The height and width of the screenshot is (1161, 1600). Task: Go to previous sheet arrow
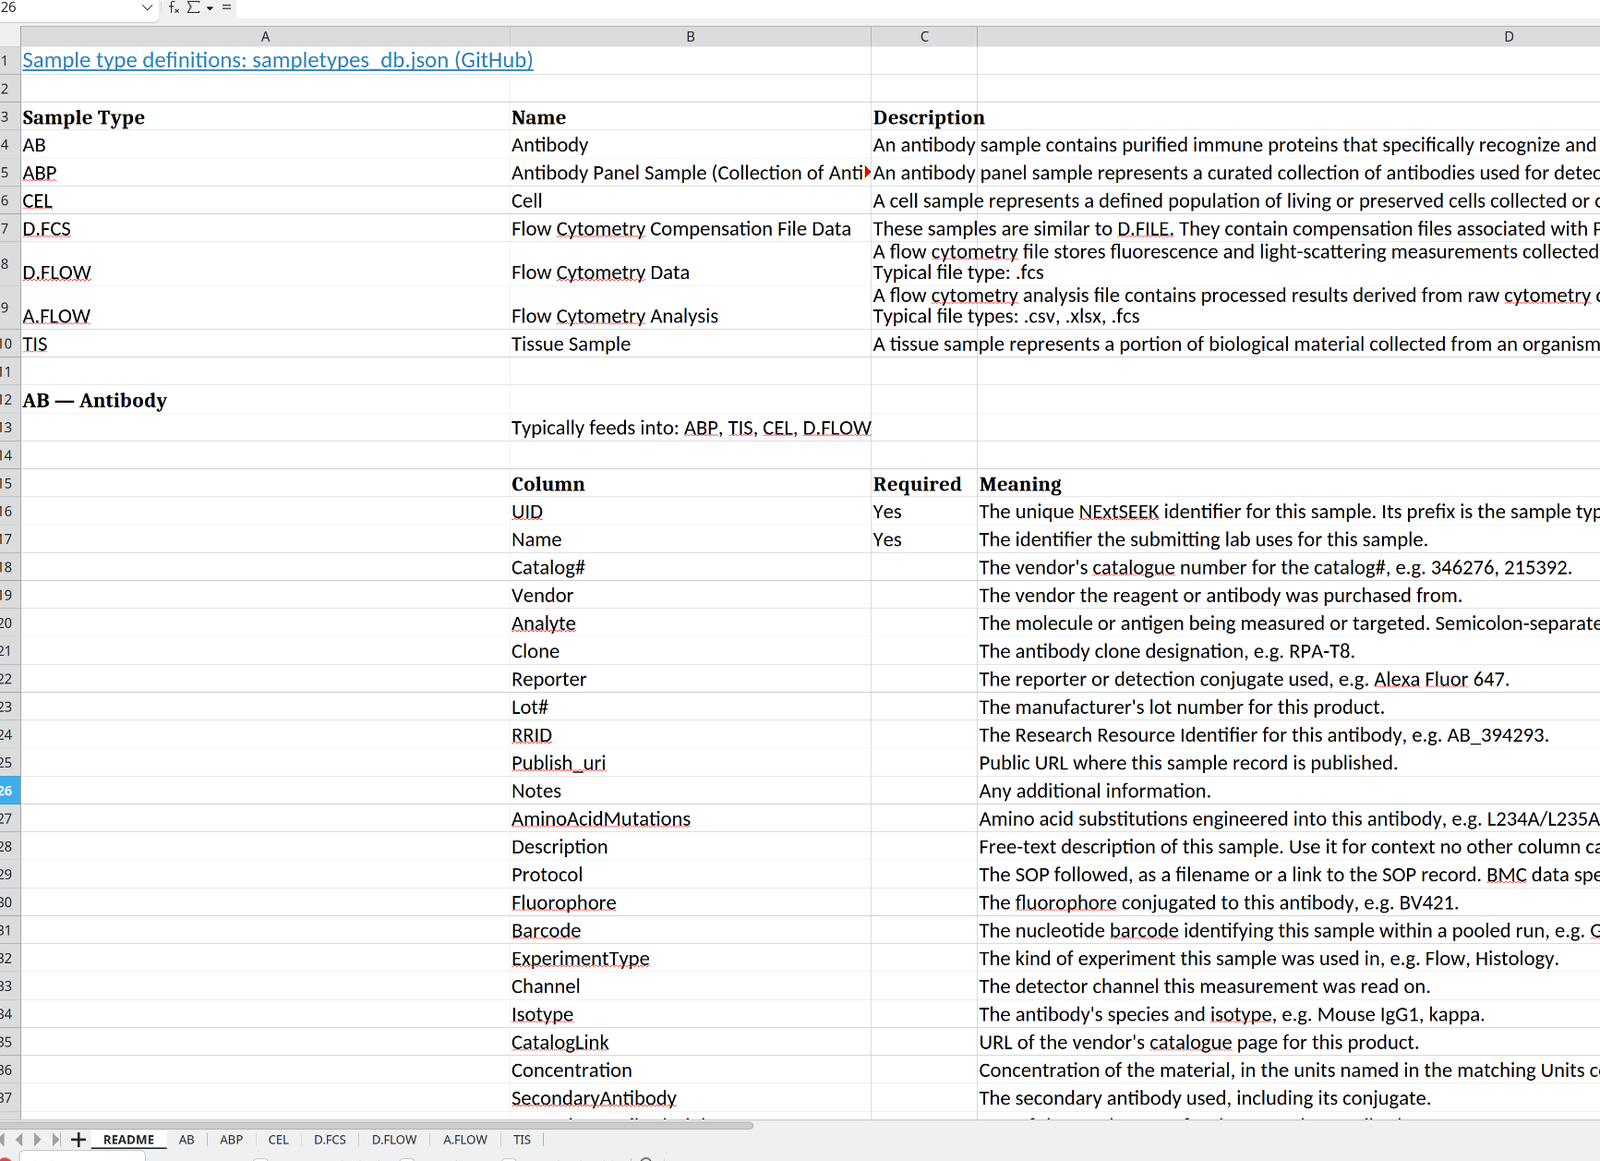[x=19, y=1139]
